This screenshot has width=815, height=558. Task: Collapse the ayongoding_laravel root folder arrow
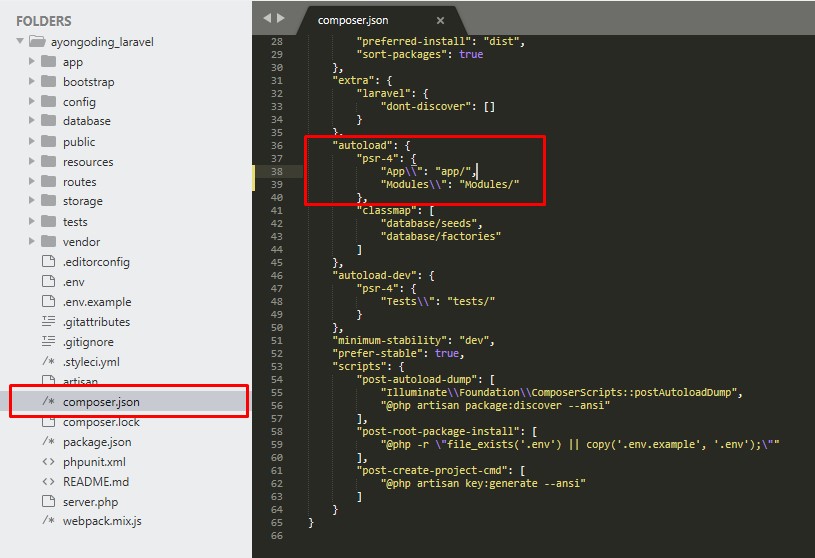point(20,41)
